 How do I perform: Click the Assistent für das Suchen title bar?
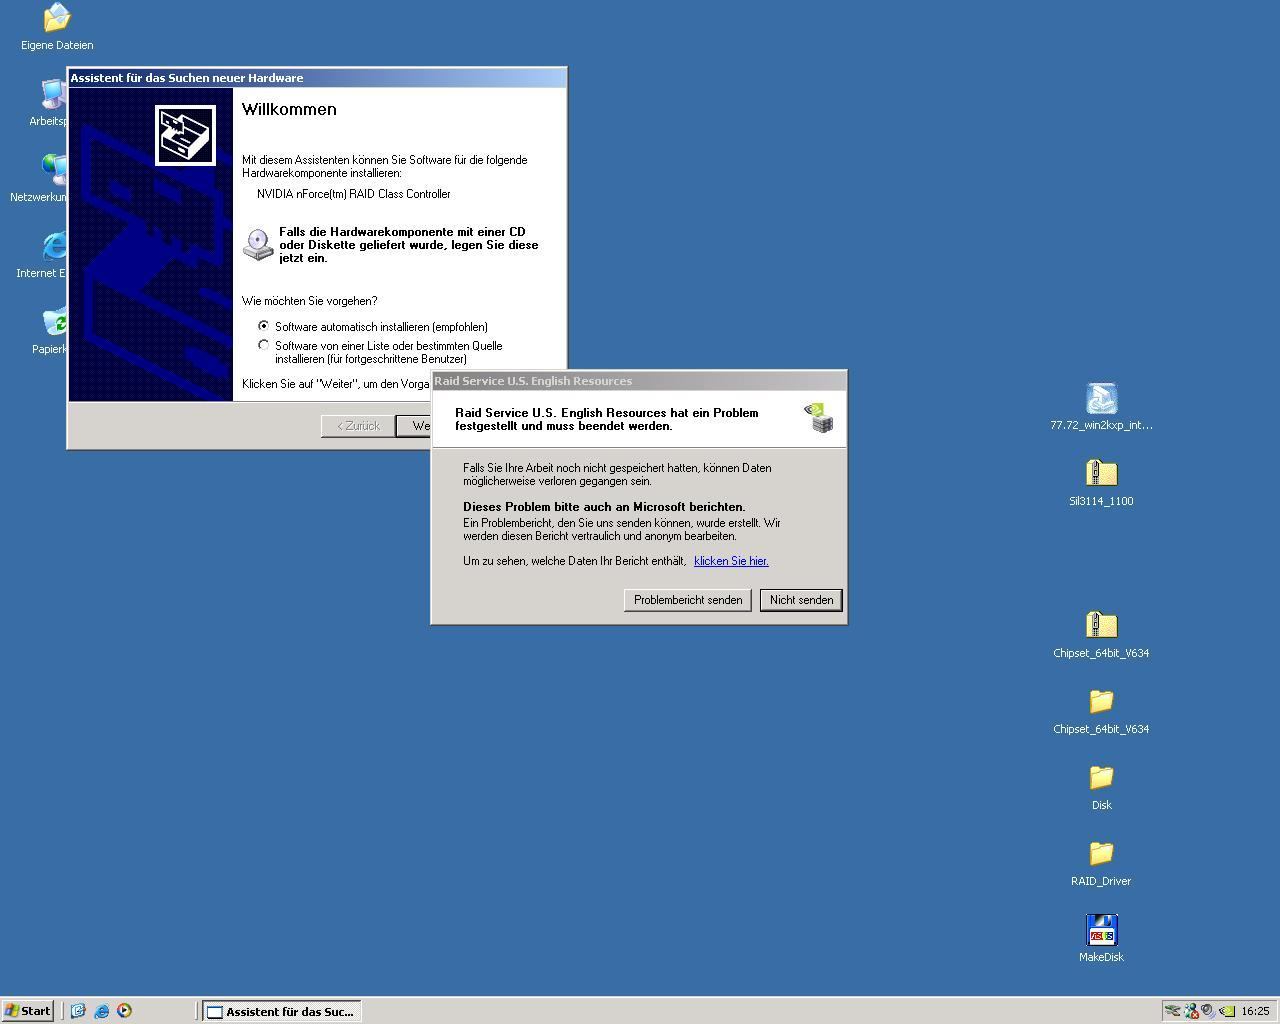coord(316,78)
